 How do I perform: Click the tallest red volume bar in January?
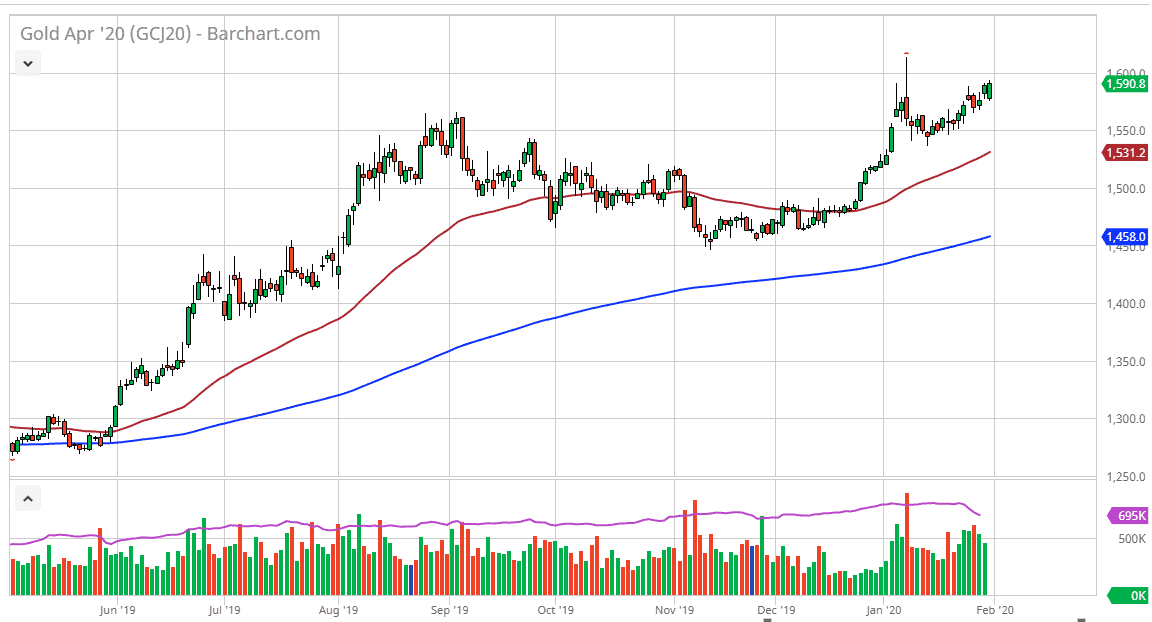tap(907, 544)
